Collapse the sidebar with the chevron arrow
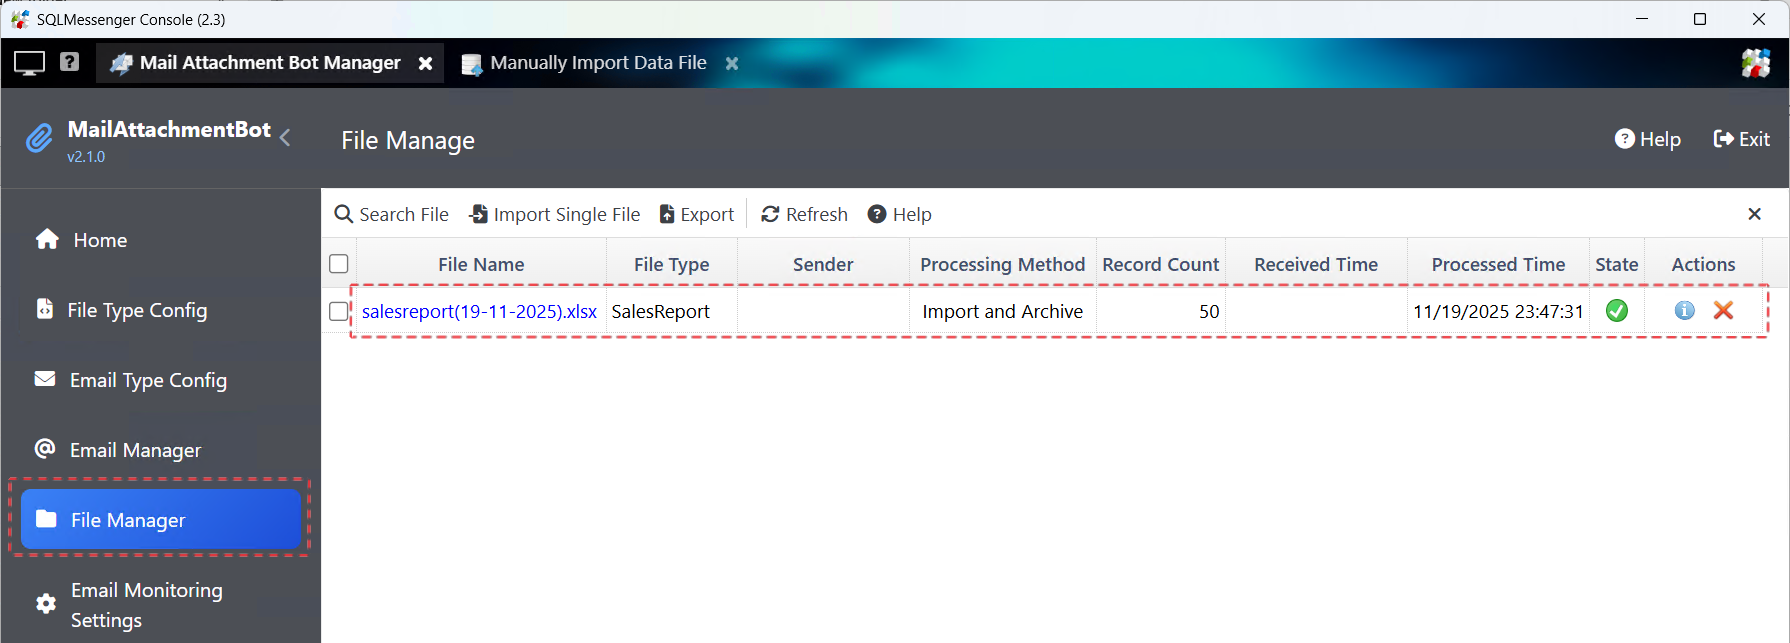 click(286, 137)
